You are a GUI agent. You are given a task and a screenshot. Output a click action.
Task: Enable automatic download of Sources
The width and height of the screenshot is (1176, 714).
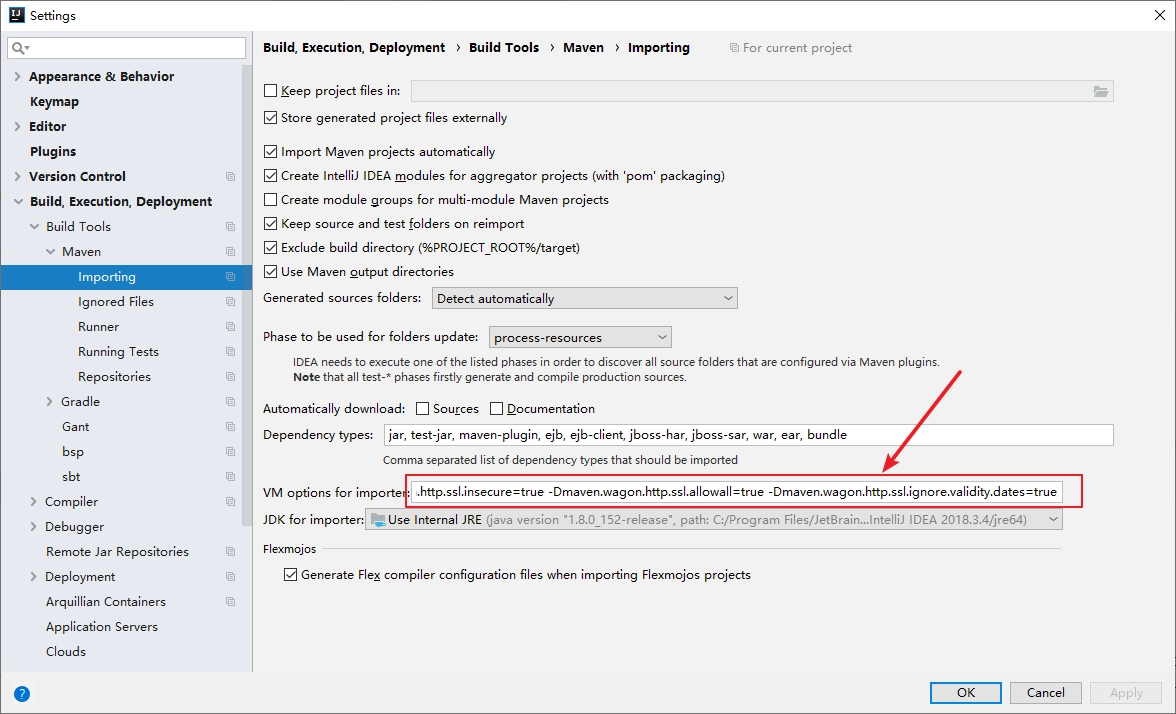[x=422, y=409]
